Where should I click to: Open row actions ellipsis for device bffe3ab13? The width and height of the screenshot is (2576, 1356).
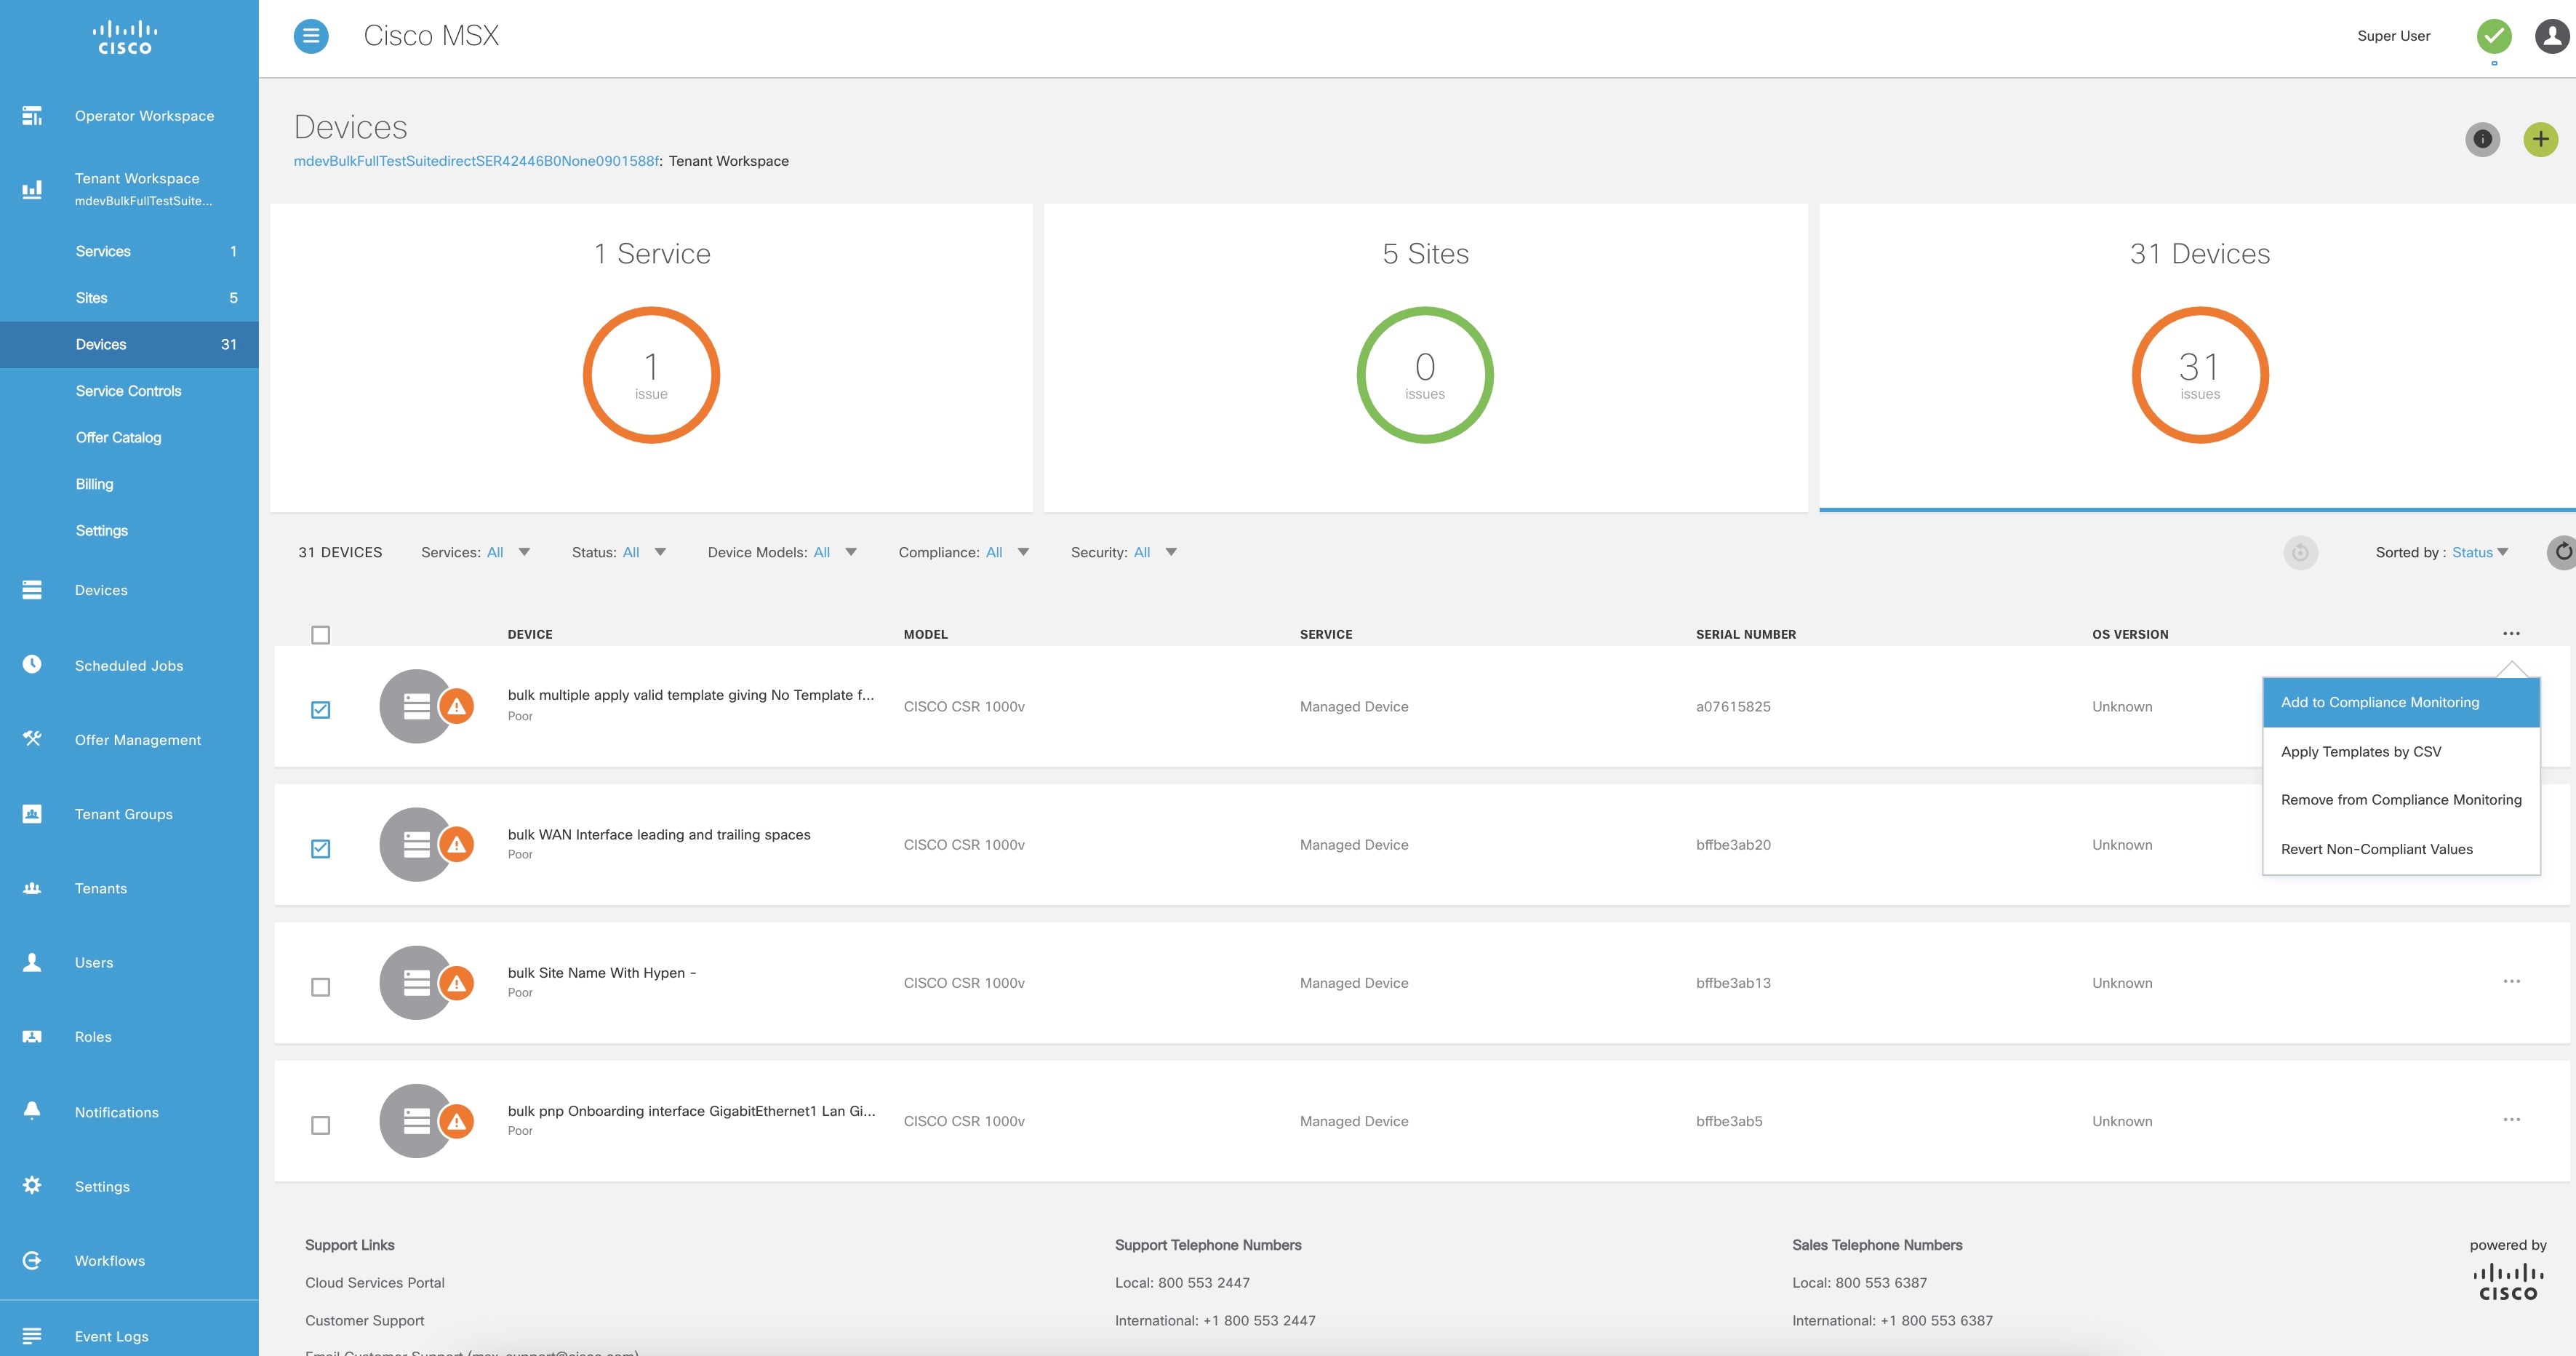coord(2513,983)
